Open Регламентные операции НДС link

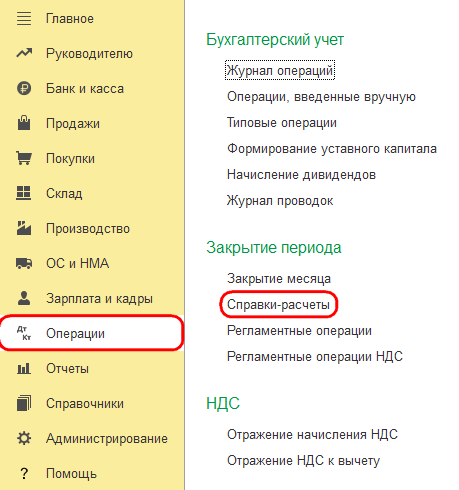[x=315, y=357]
